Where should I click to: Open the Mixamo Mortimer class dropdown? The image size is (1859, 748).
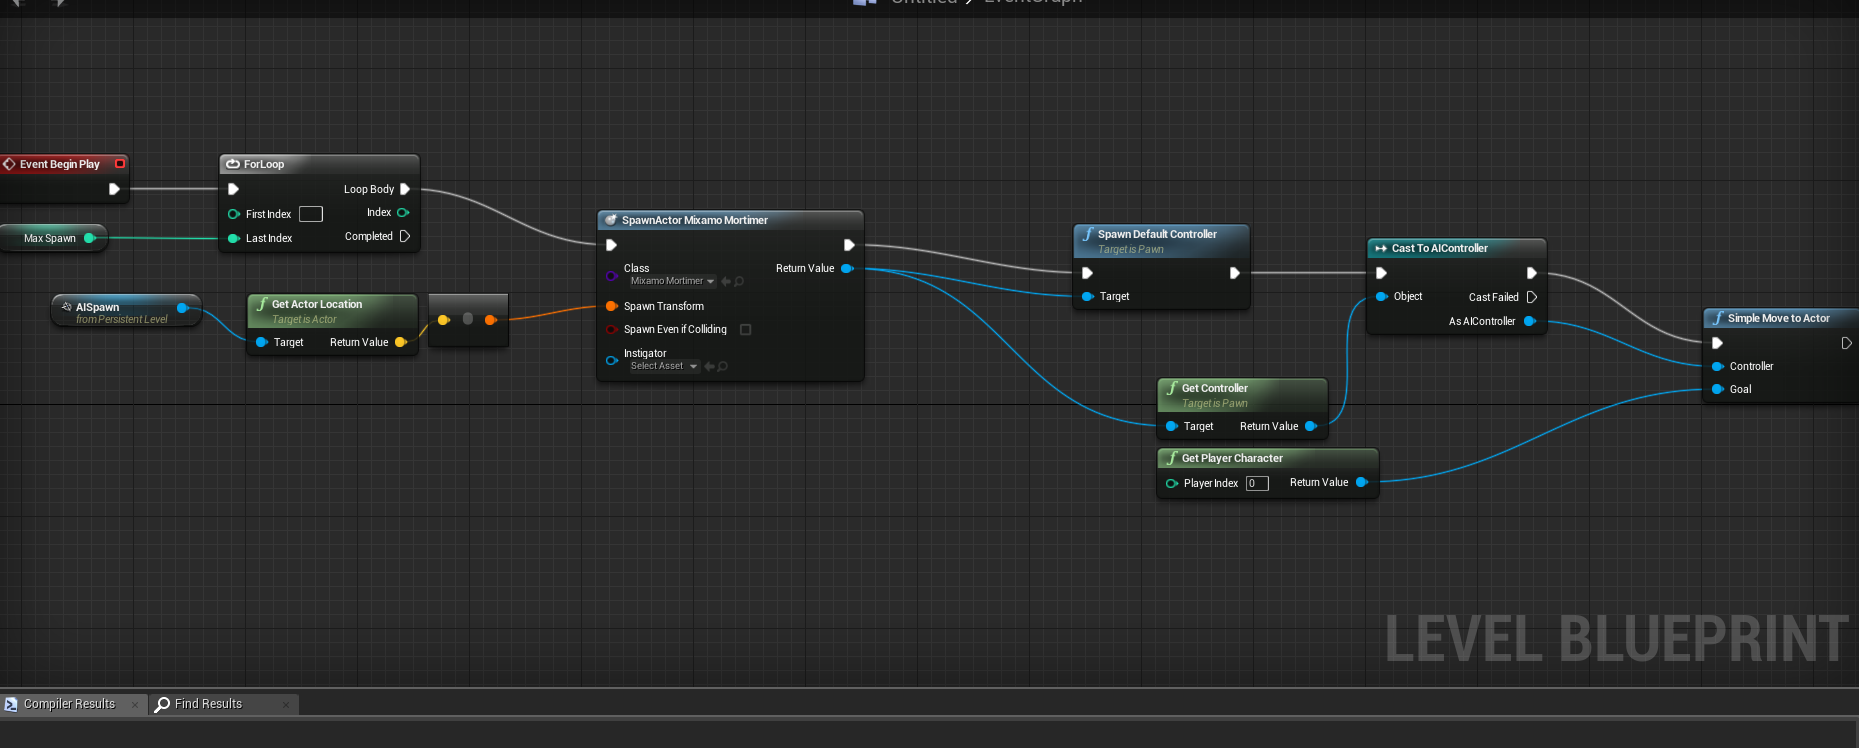click(672, 281)
